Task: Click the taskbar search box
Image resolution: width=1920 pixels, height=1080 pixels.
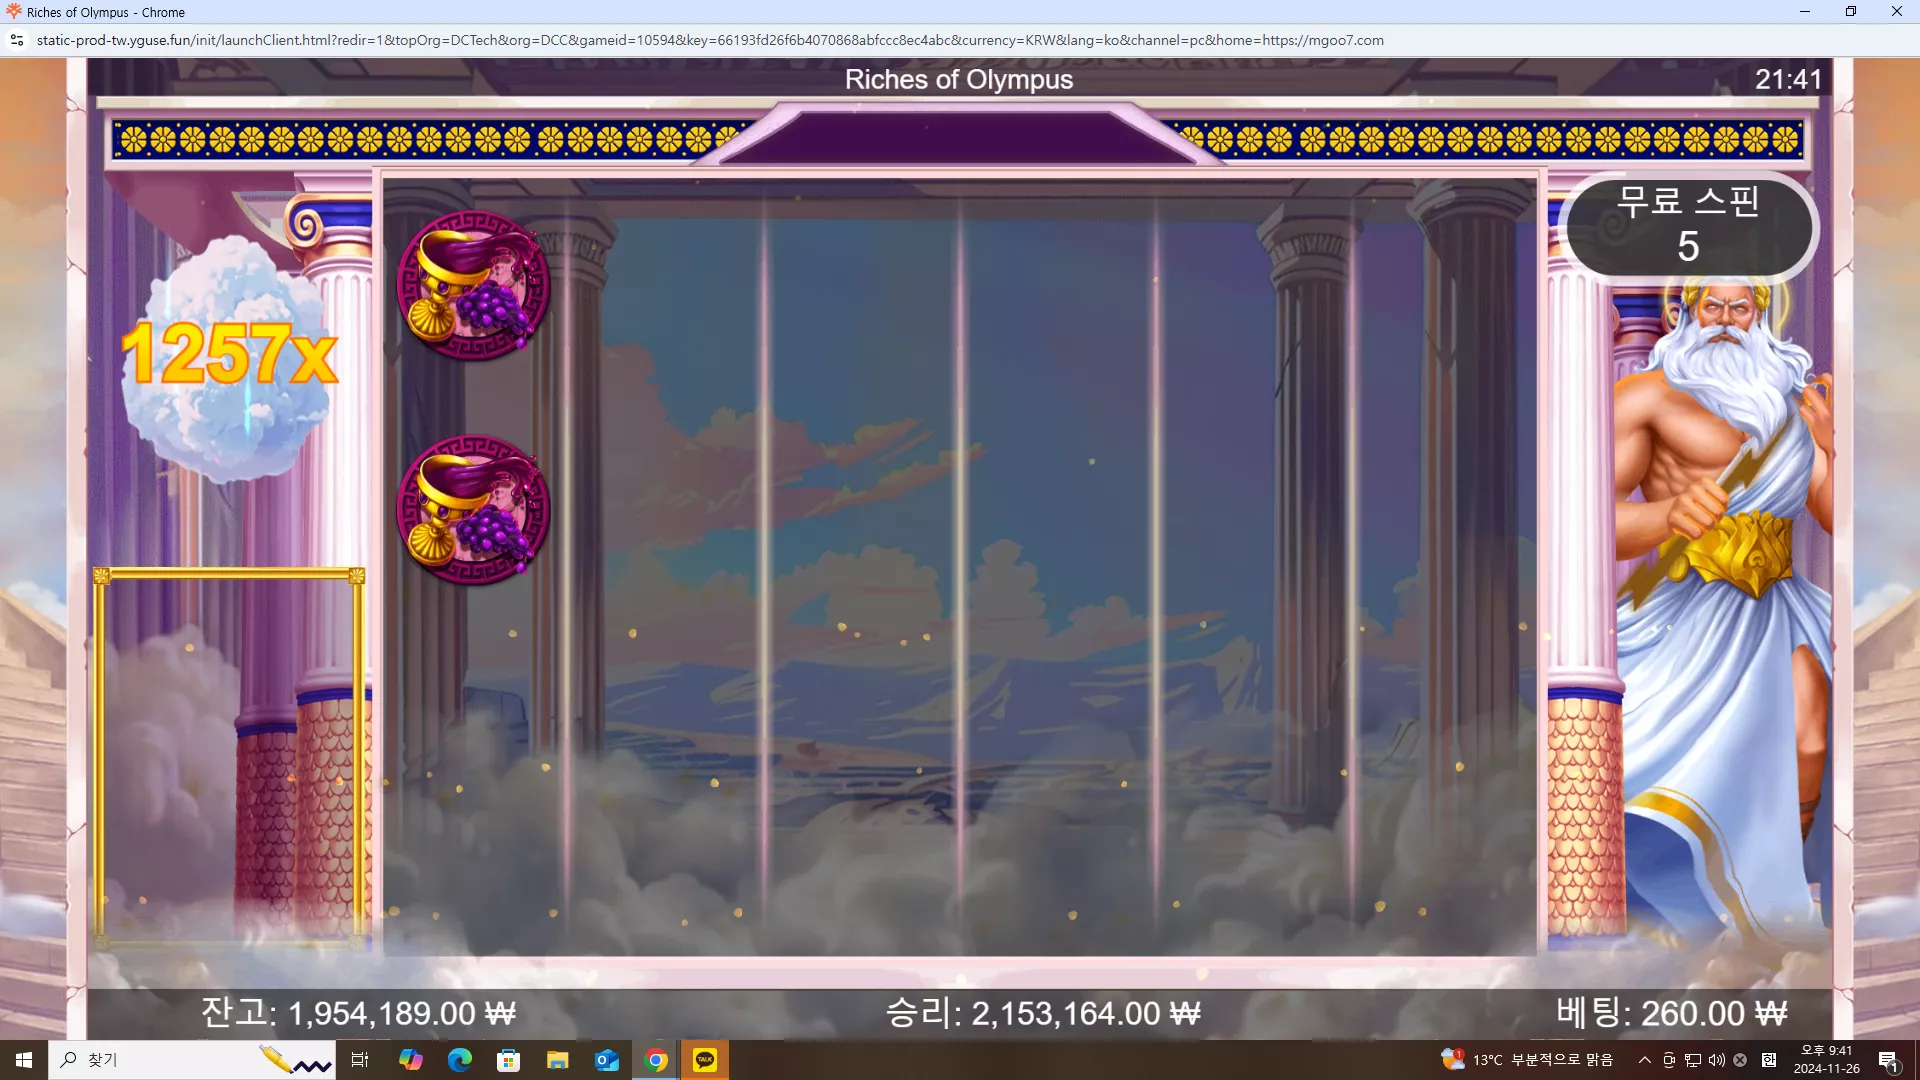Action: (192, 1060)
